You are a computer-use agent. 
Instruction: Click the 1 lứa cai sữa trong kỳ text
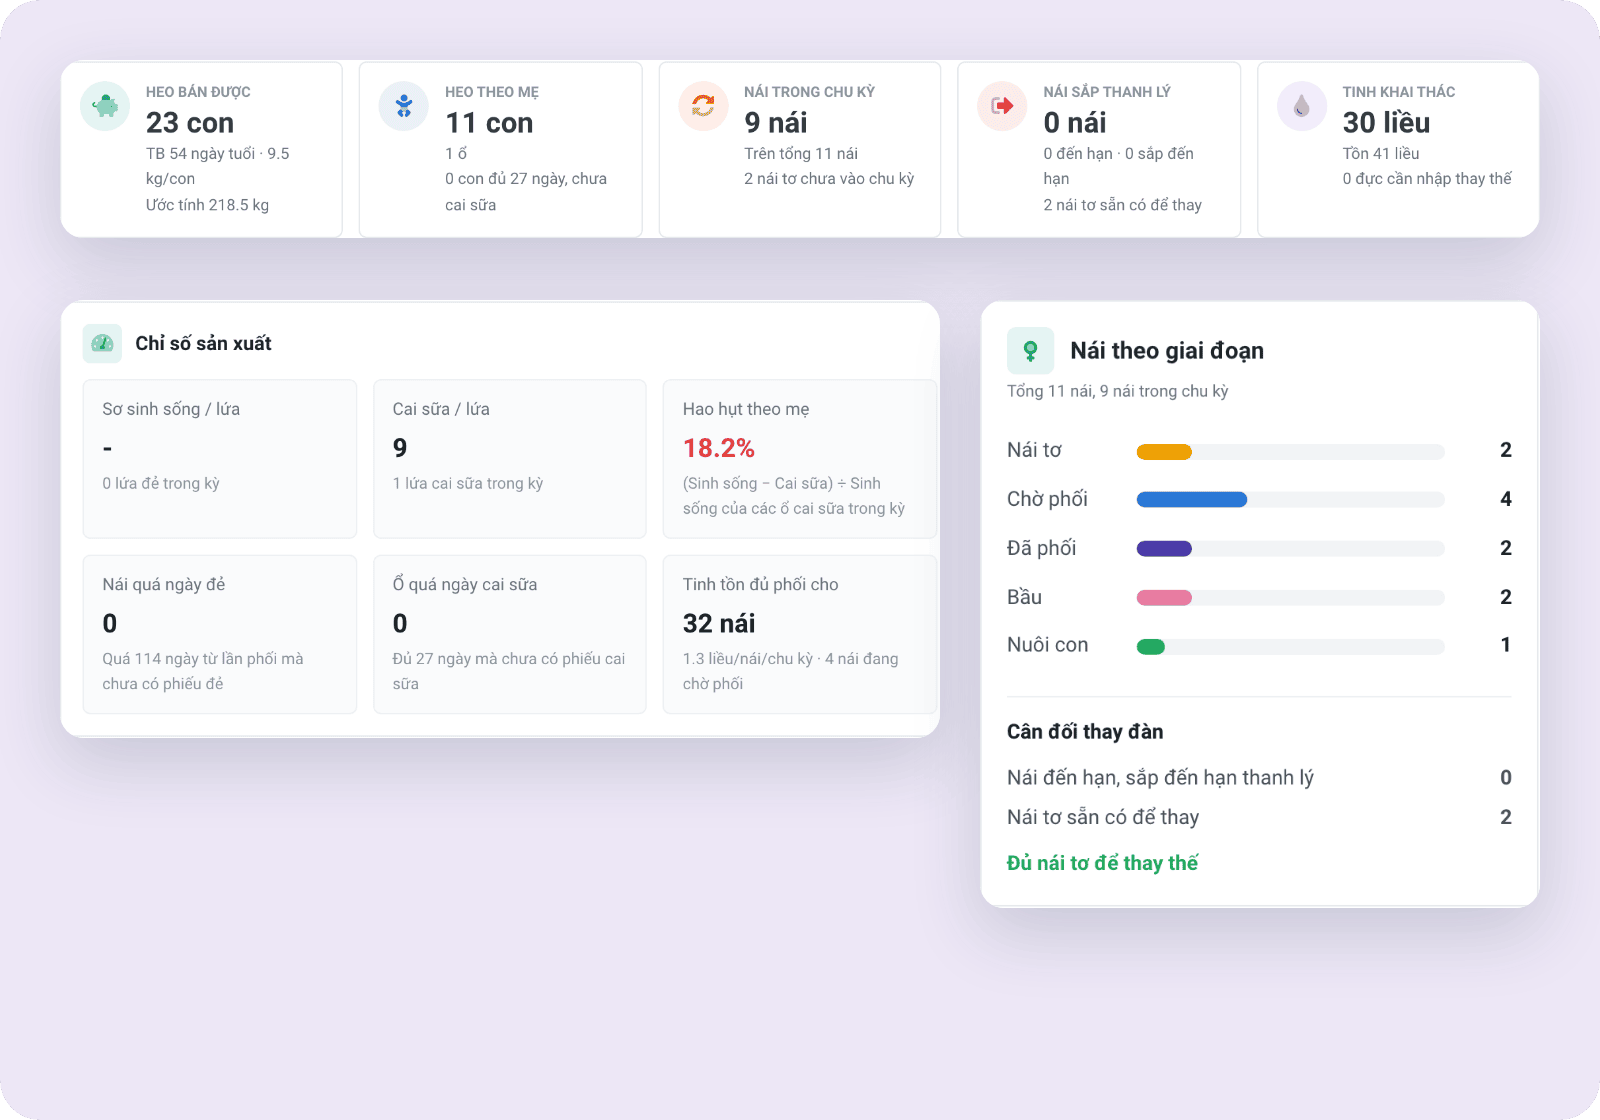point(468,484)
